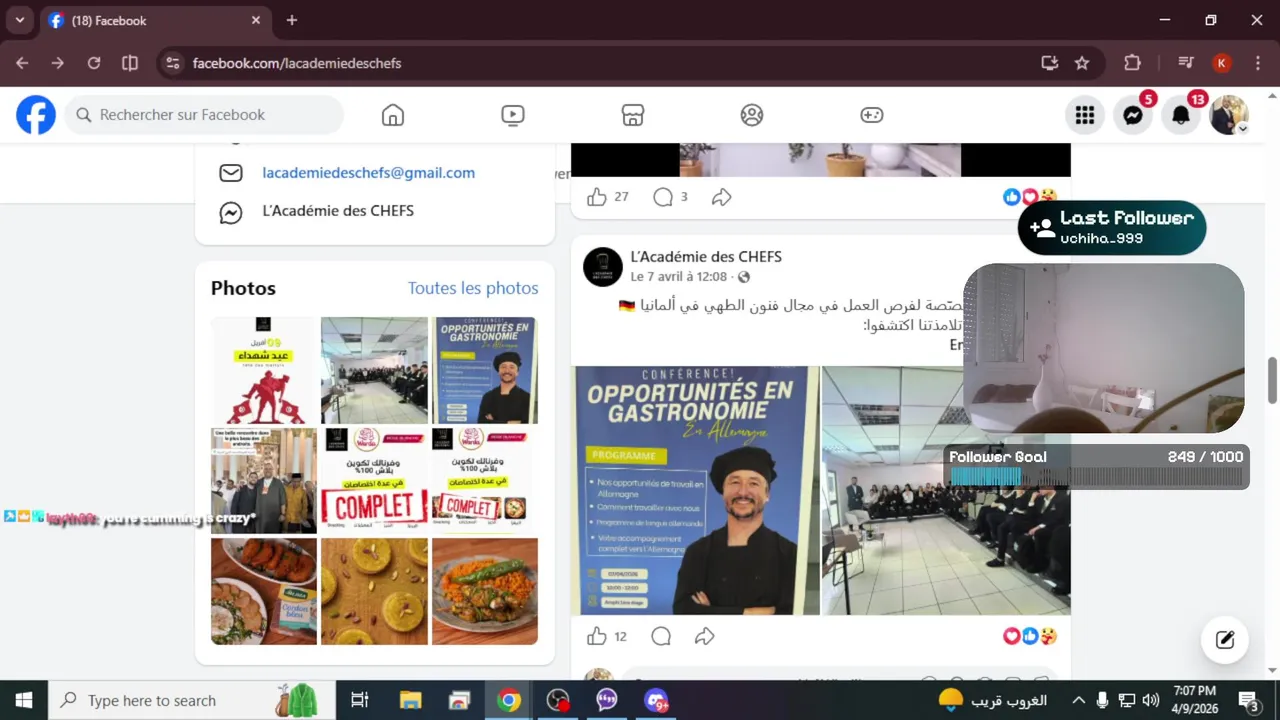Focus the Rechercher sur Facebook search box
Viewport: 1280px width, 720px height.
(x=204, y=115)
